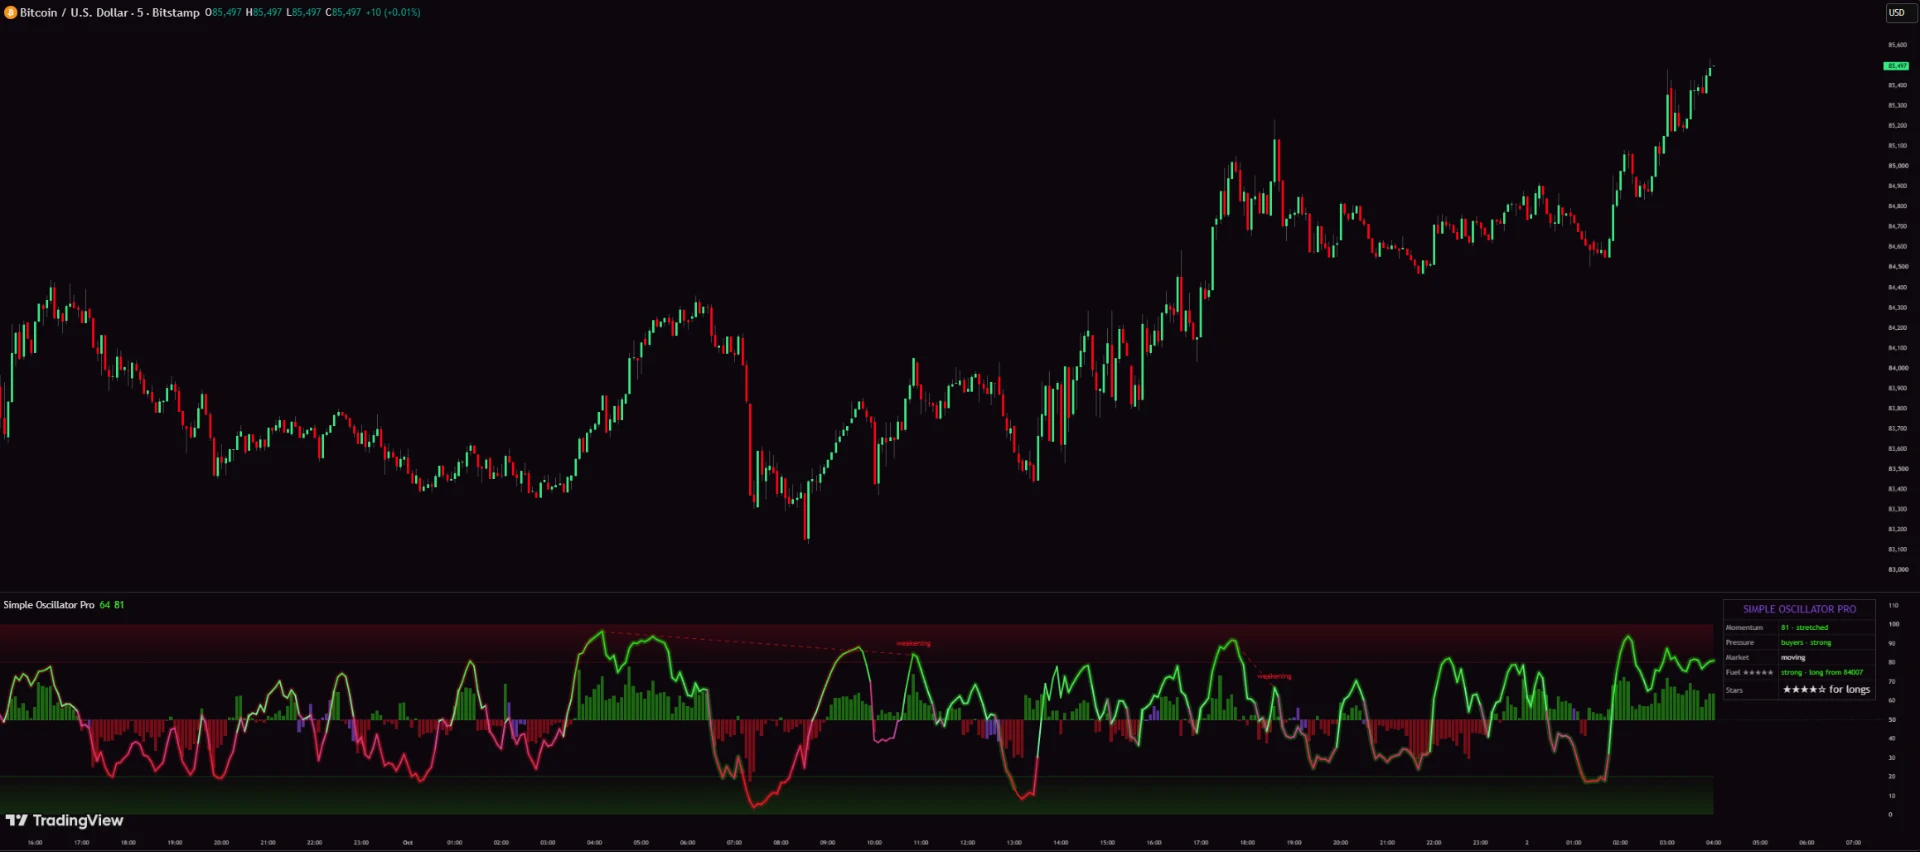Click the 85,000 level on price scale
The width and height of the screenshot is (1920, 852).
[1898, 166]
